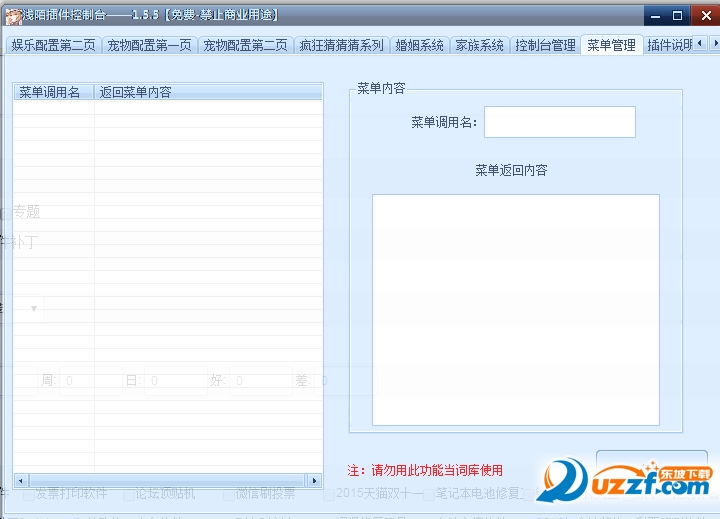The width and height of the screenshot is (720, 519).
Task: Go to 婚姻系统 tab
Action: [x=419, y=45]
